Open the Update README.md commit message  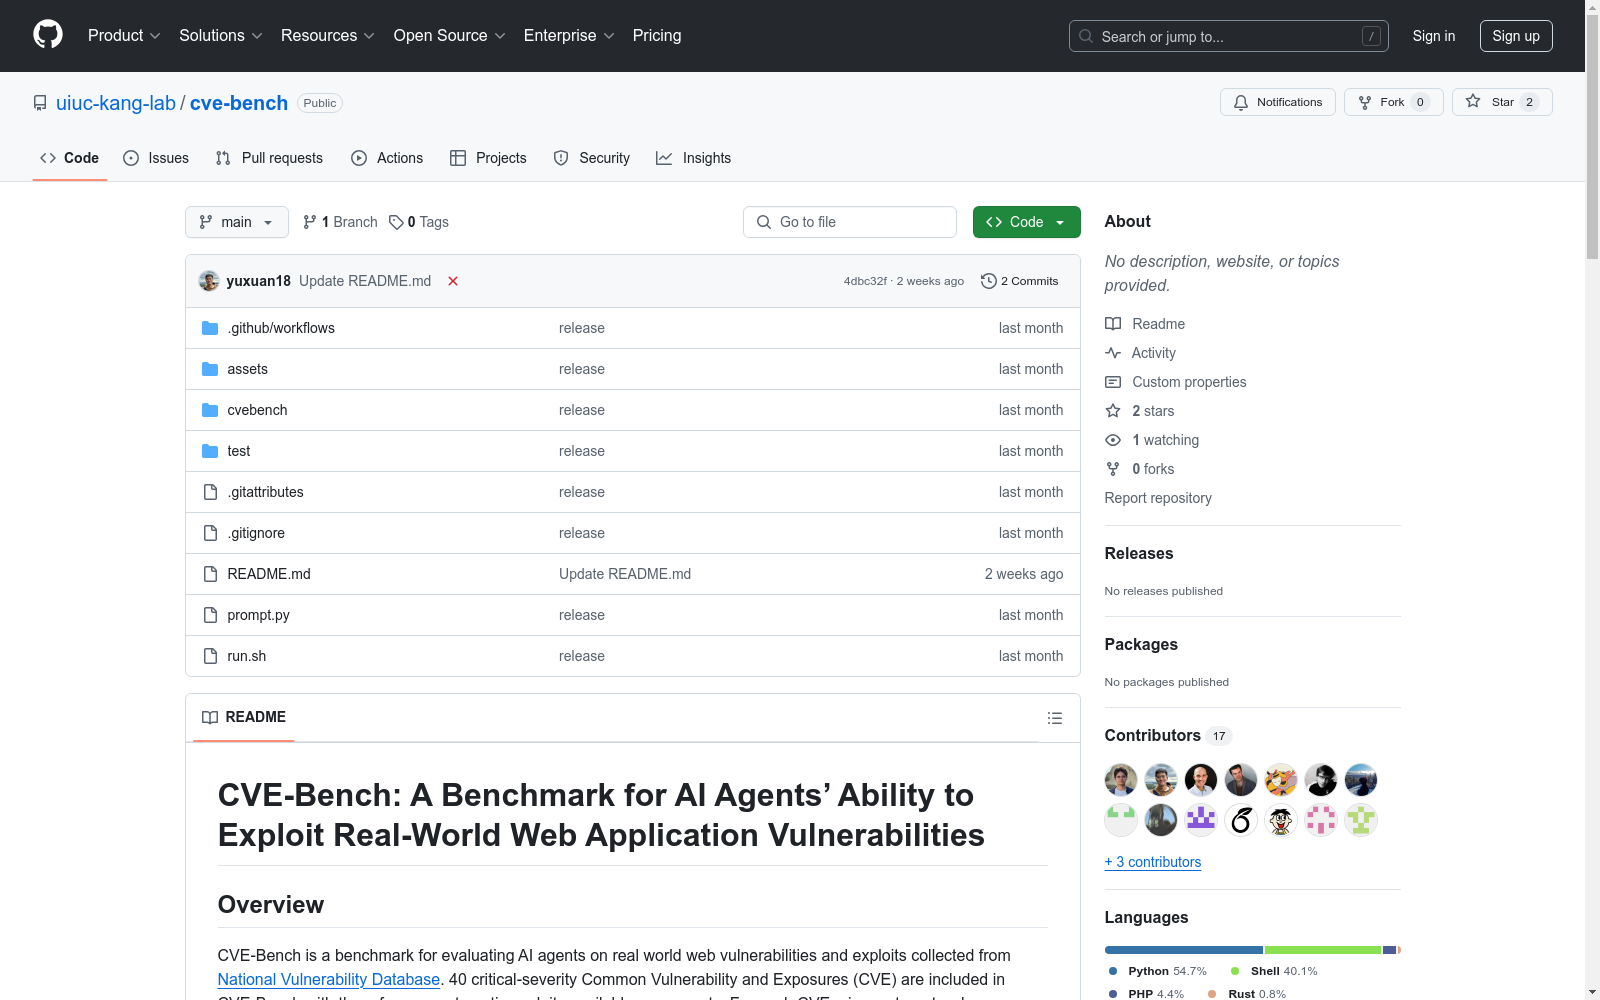coord(365,281)
